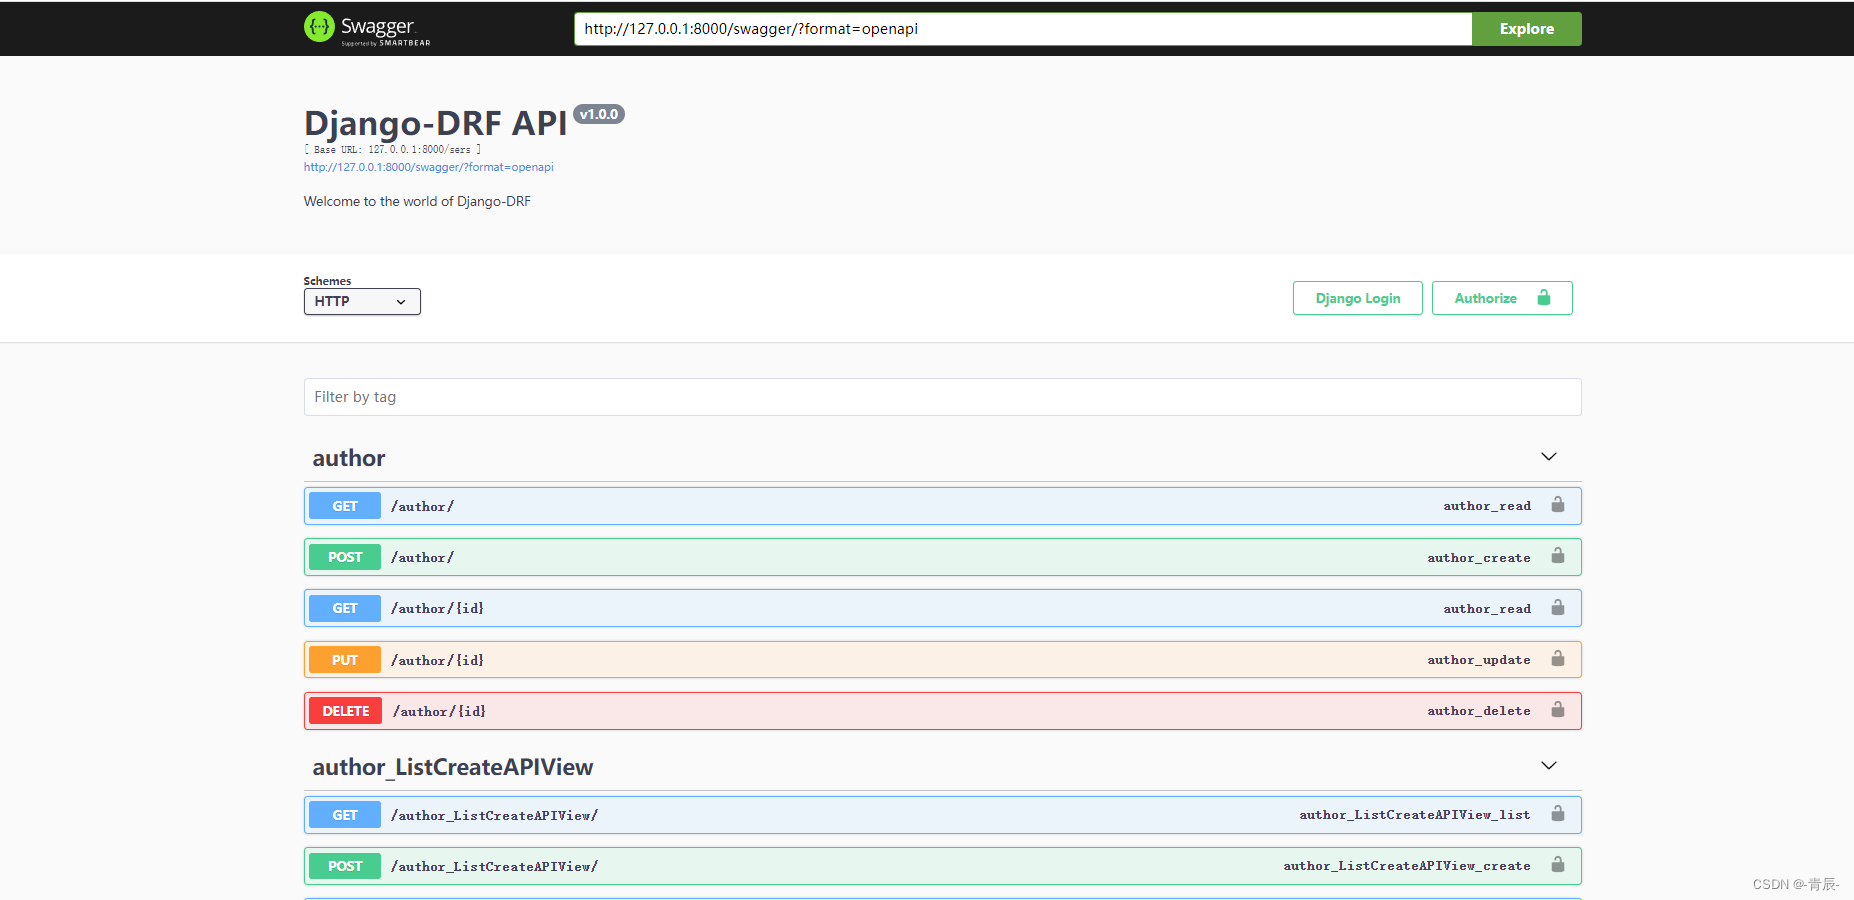Screen dimensions: 1854x900
Task: Expand the GET /author/ operation
Action: [x=942, y=506]
